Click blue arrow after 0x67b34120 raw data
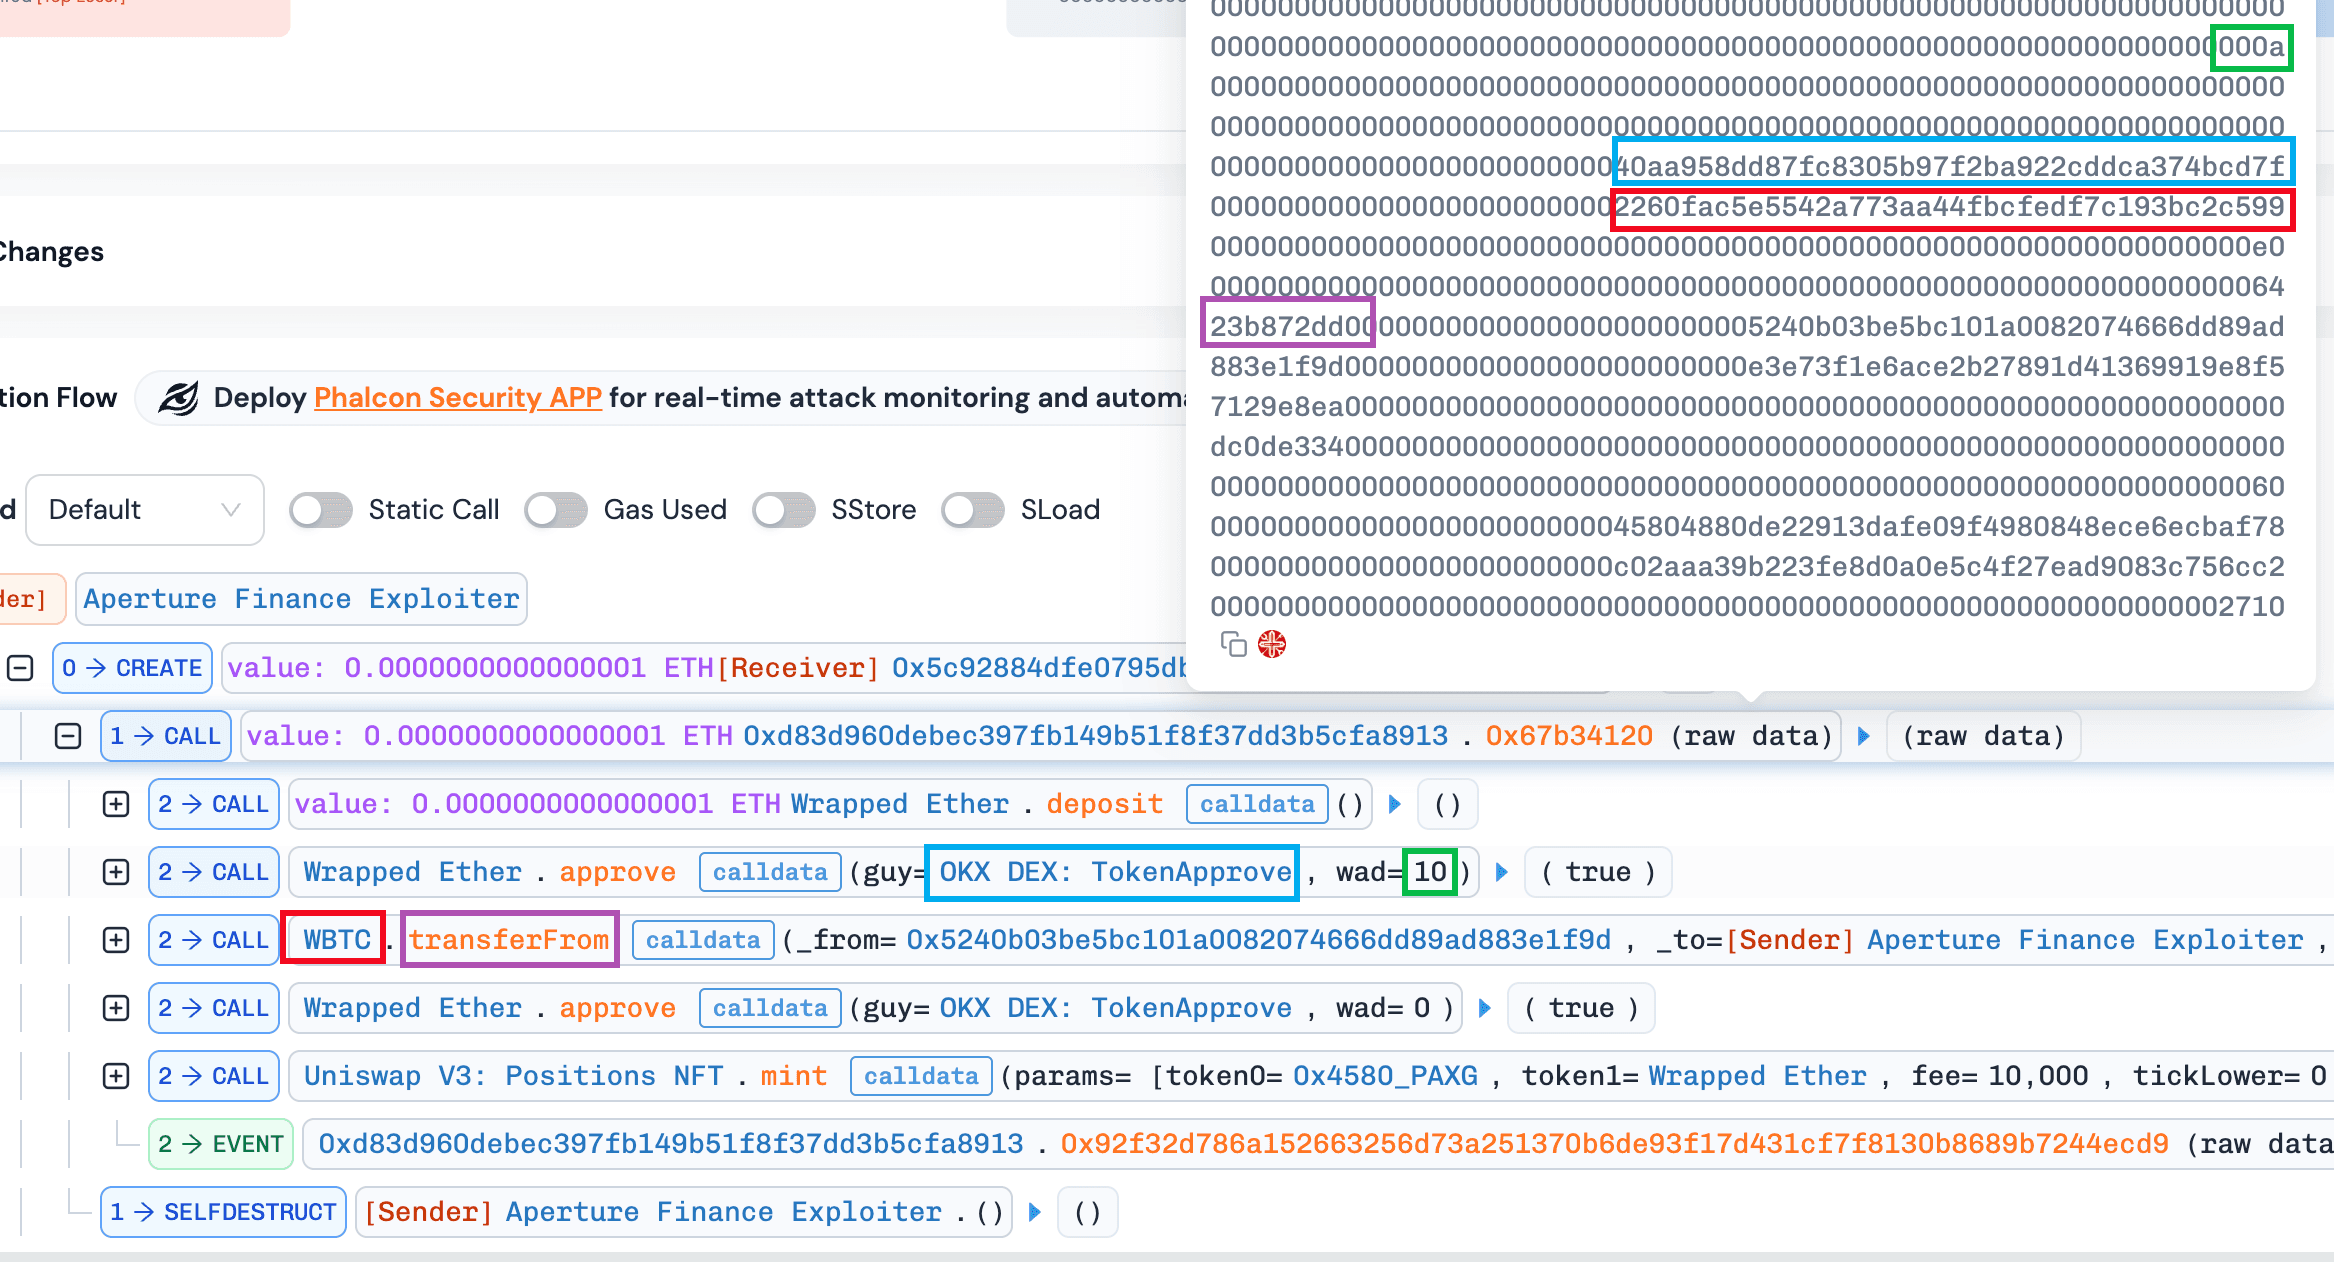The height and width of the screenshot is (1262, 2334). tap(1863, 736)
